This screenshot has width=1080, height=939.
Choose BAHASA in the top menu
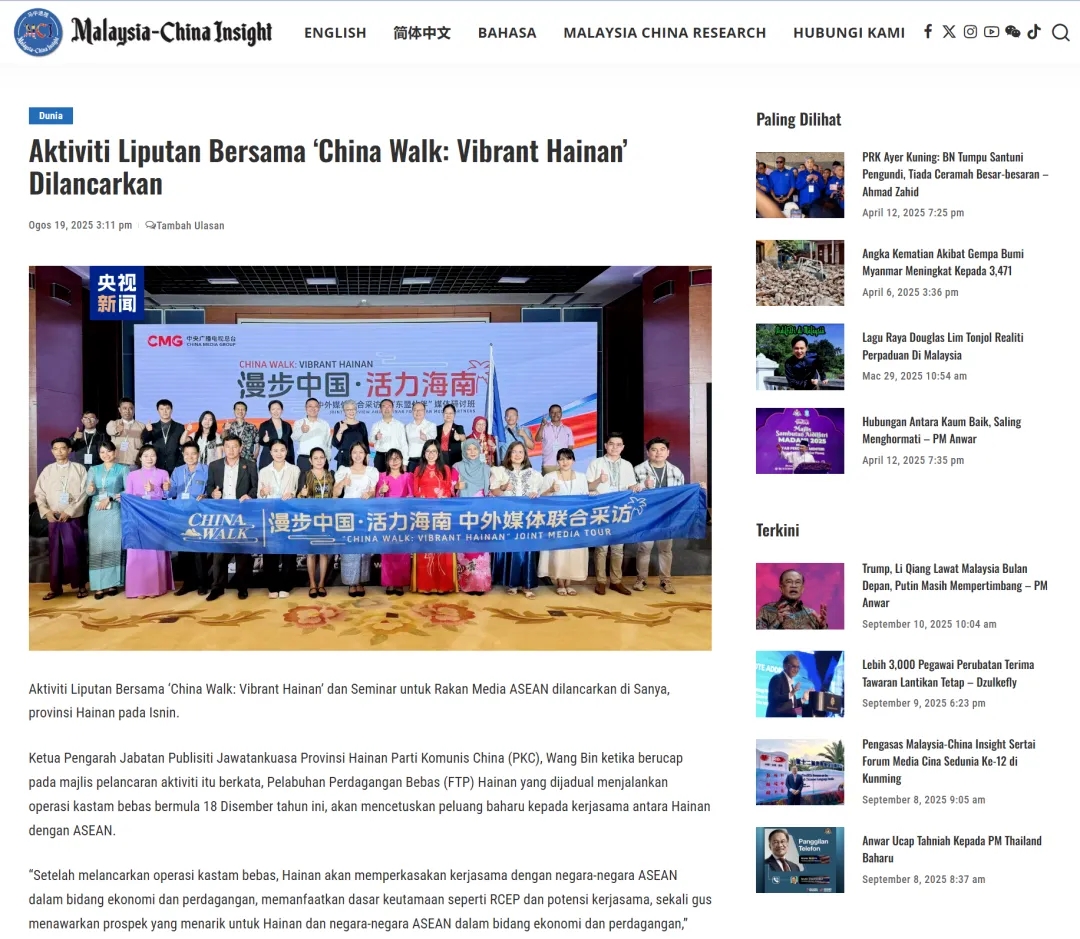tap(507, 33)
